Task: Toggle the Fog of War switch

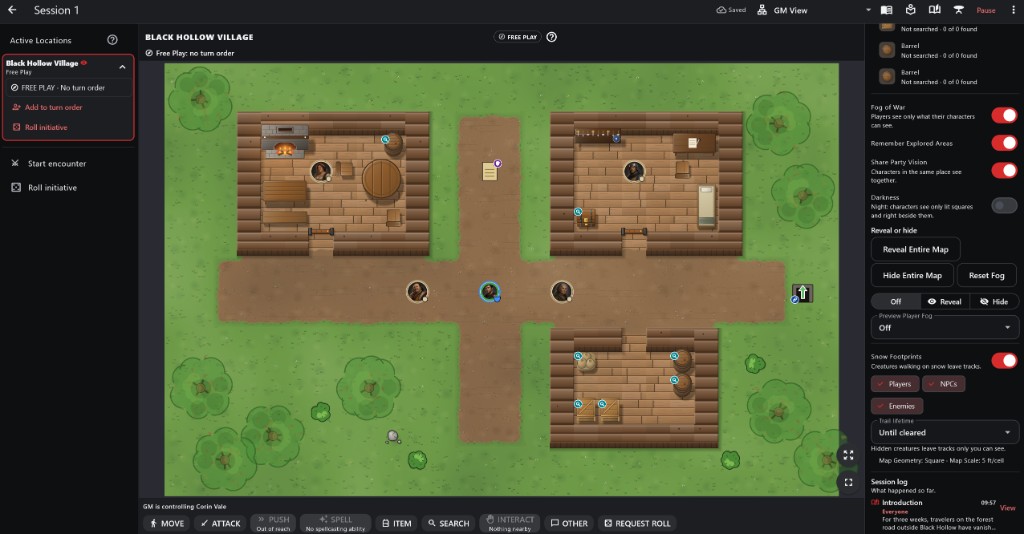Action: point(1004,116)
